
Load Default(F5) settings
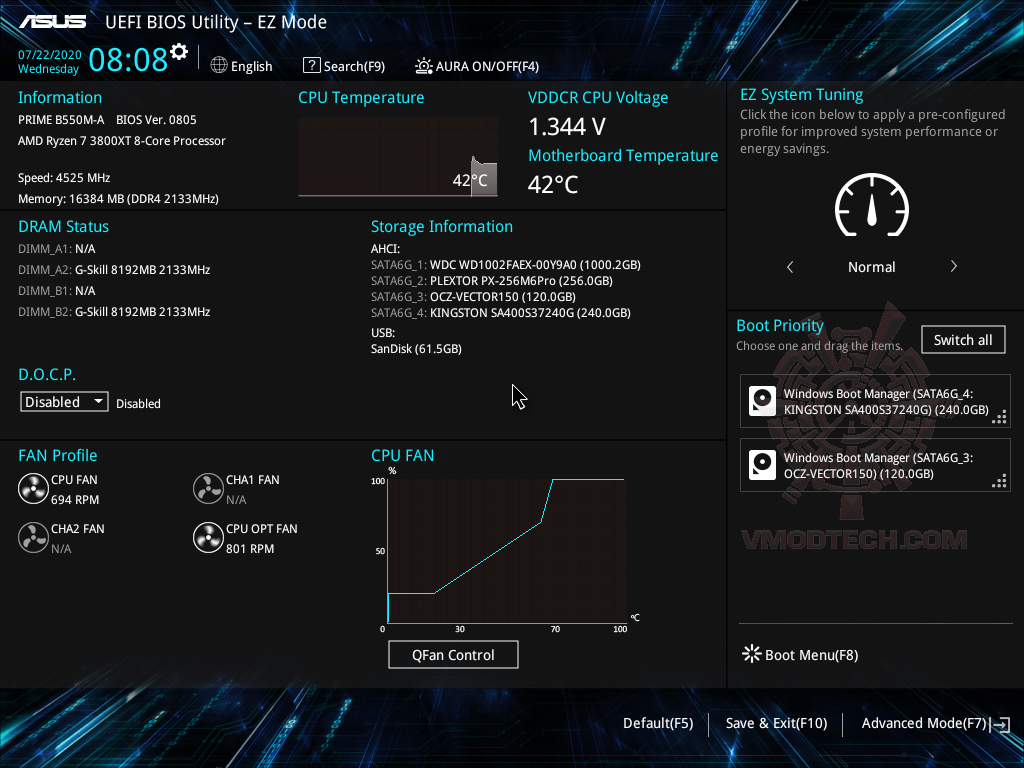coord(658,723)
